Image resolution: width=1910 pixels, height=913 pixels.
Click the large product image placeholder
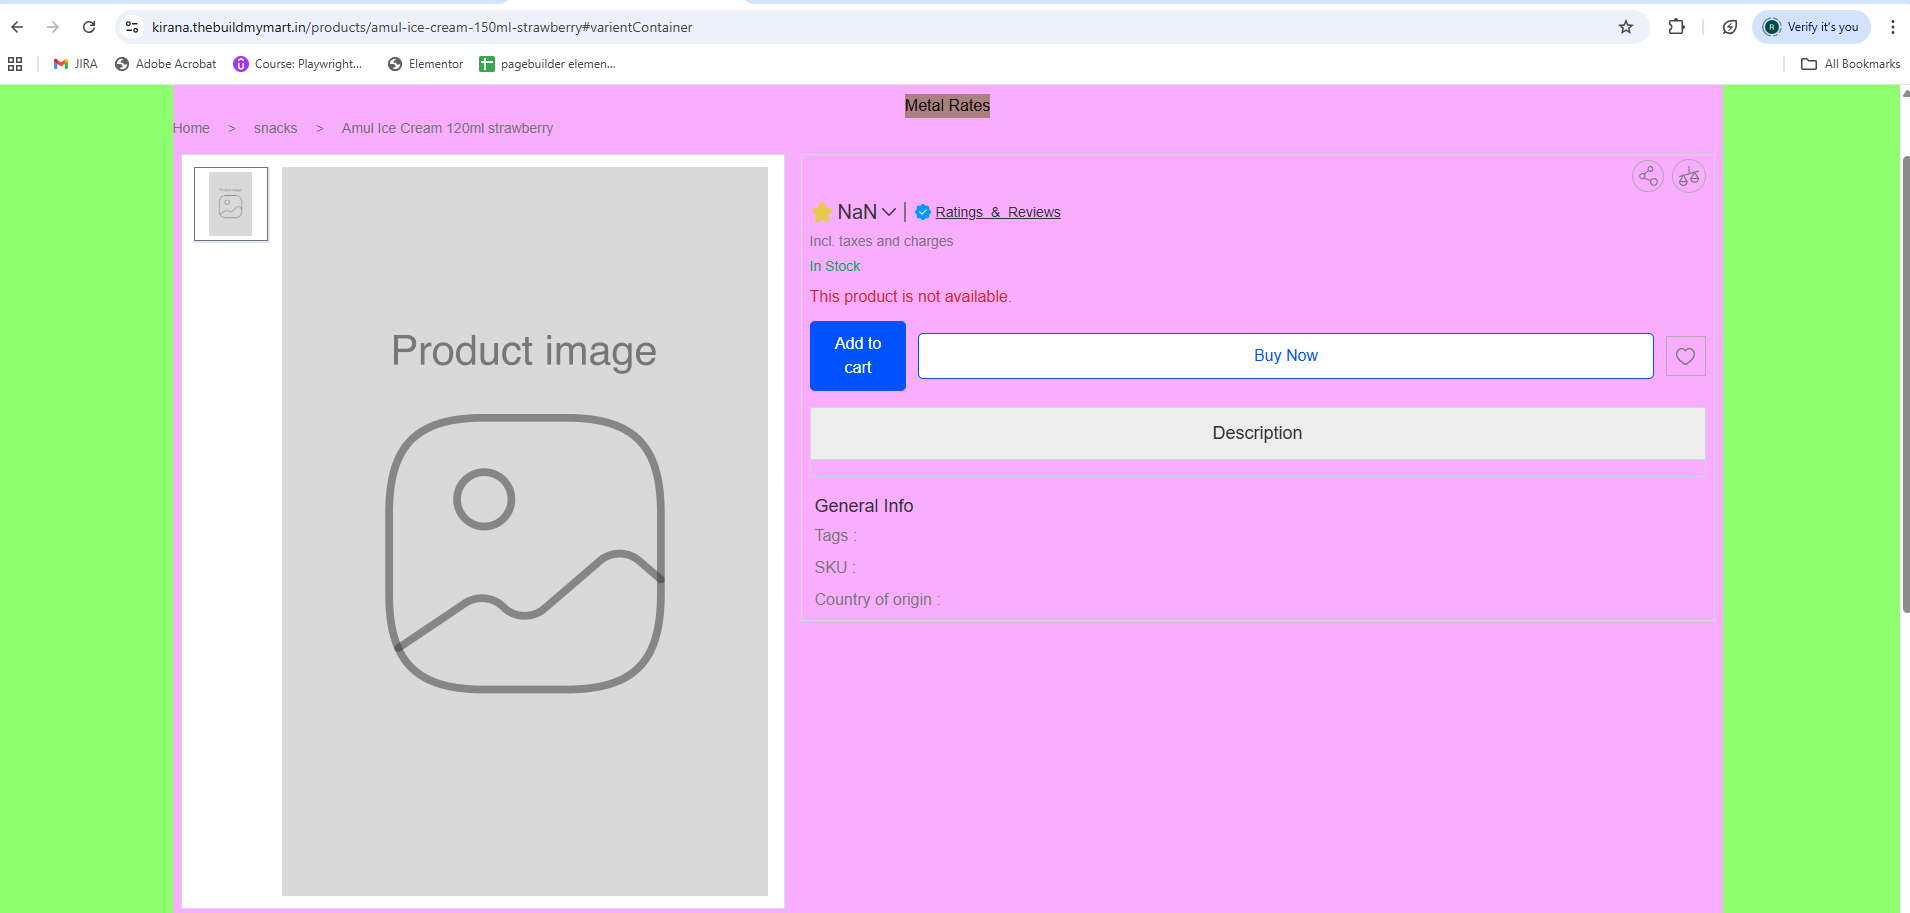tap(525, 531)
